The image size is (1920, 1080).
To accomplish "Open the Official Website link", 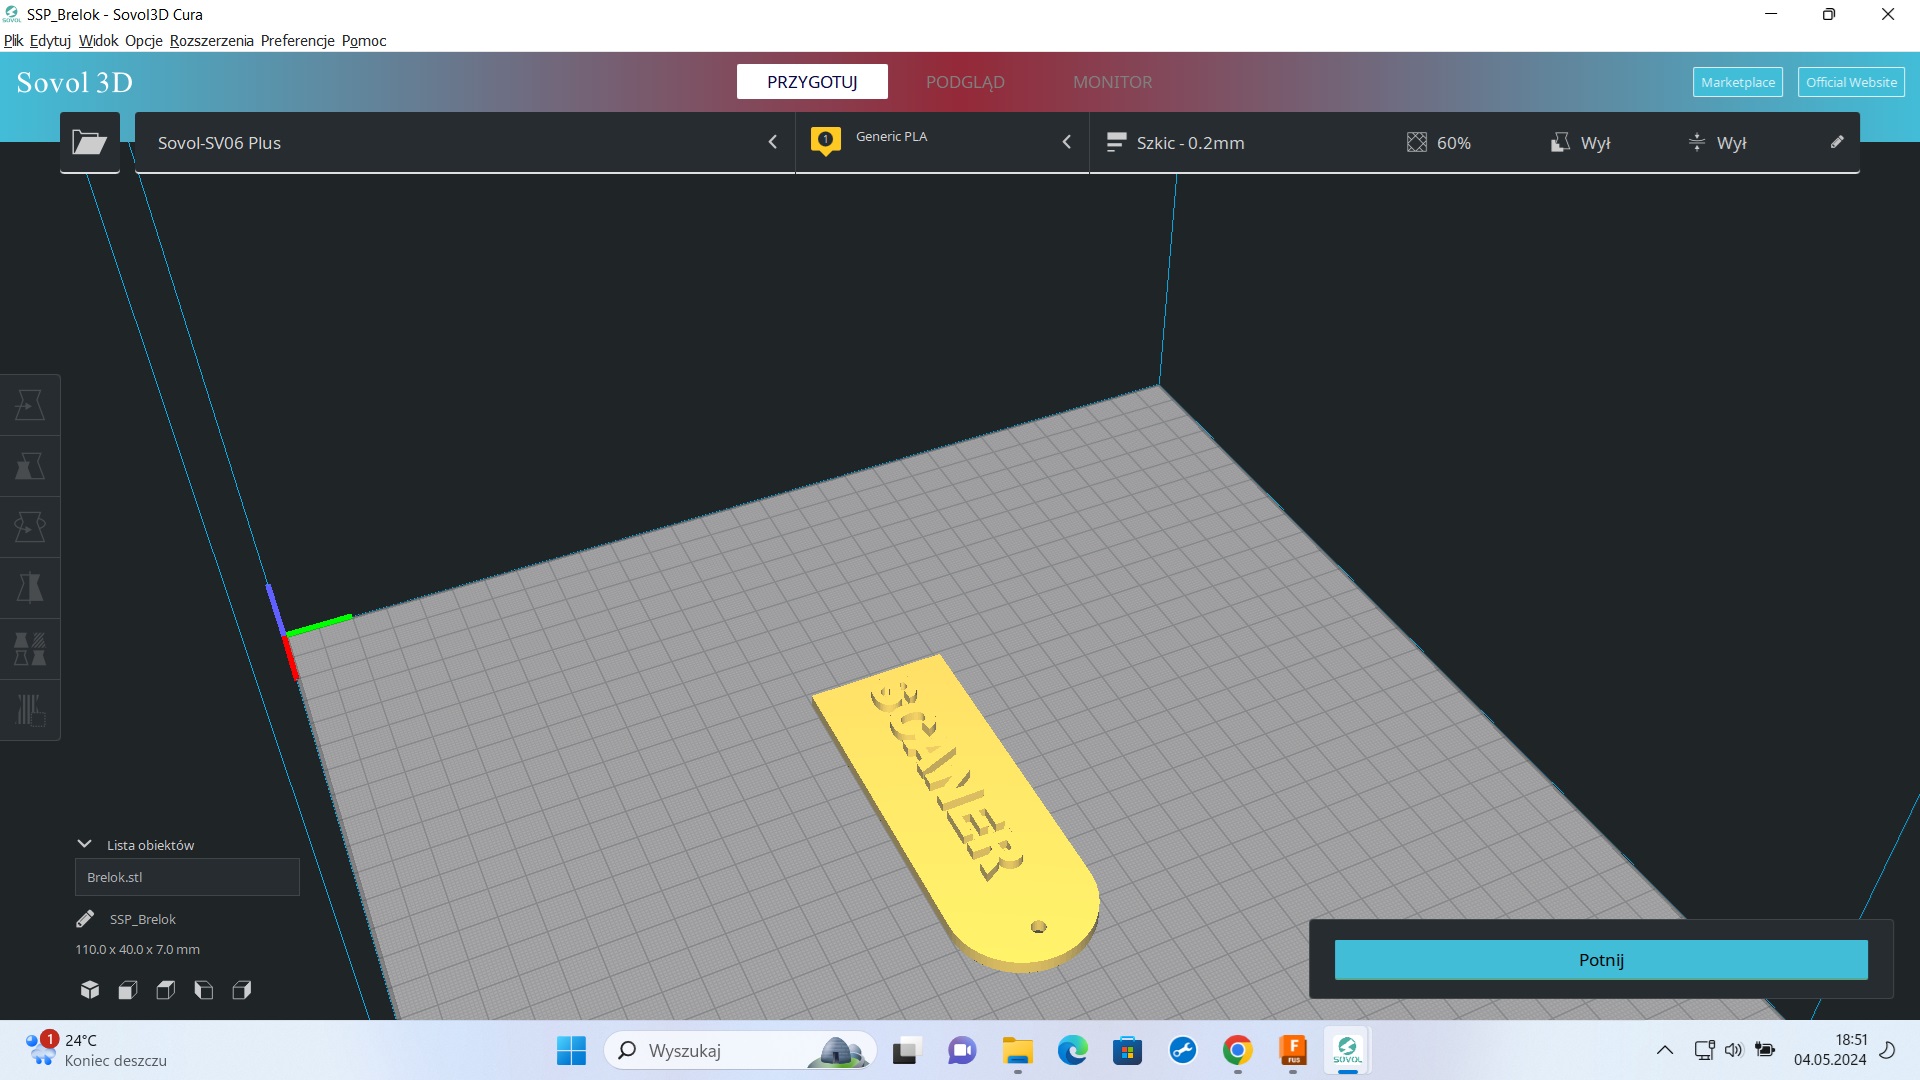I will click(x=1851, y=82).
